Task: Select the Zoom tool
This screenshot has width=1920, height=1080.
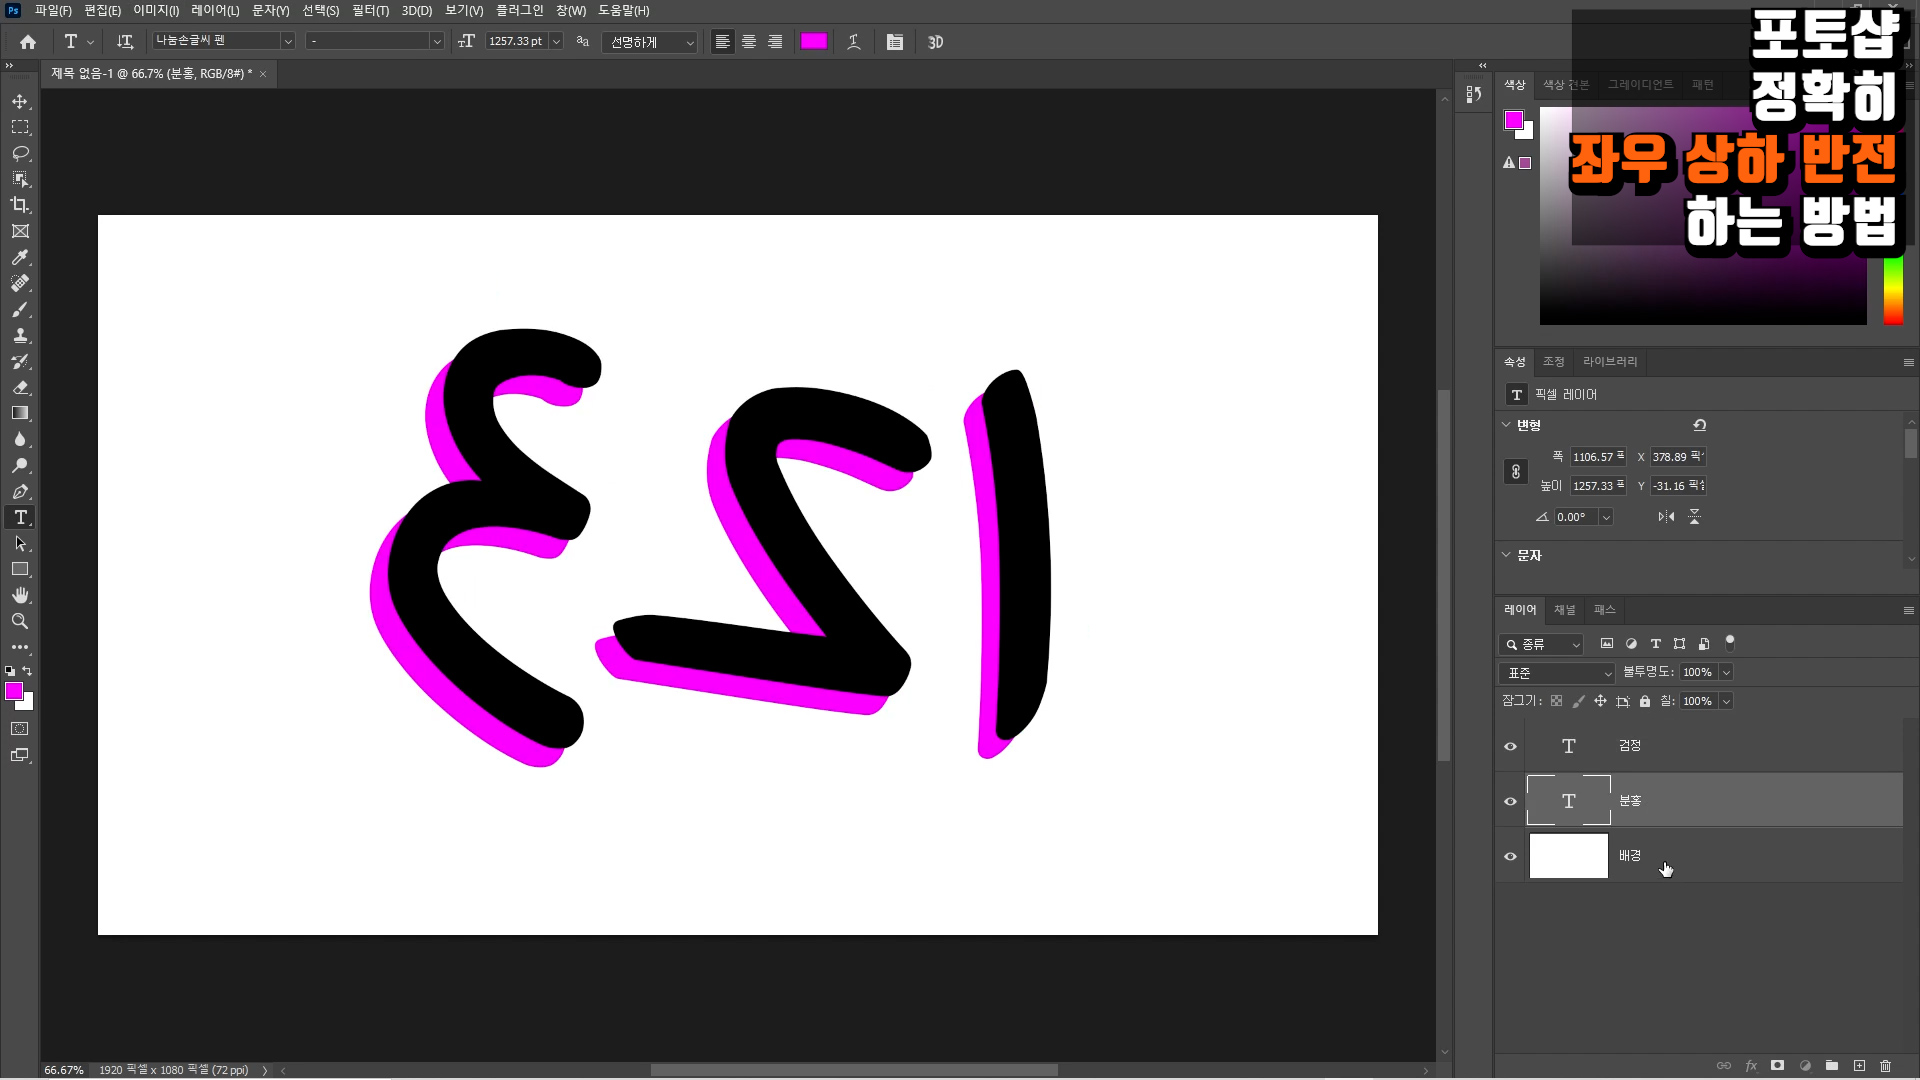Action: tap(20, 621)
